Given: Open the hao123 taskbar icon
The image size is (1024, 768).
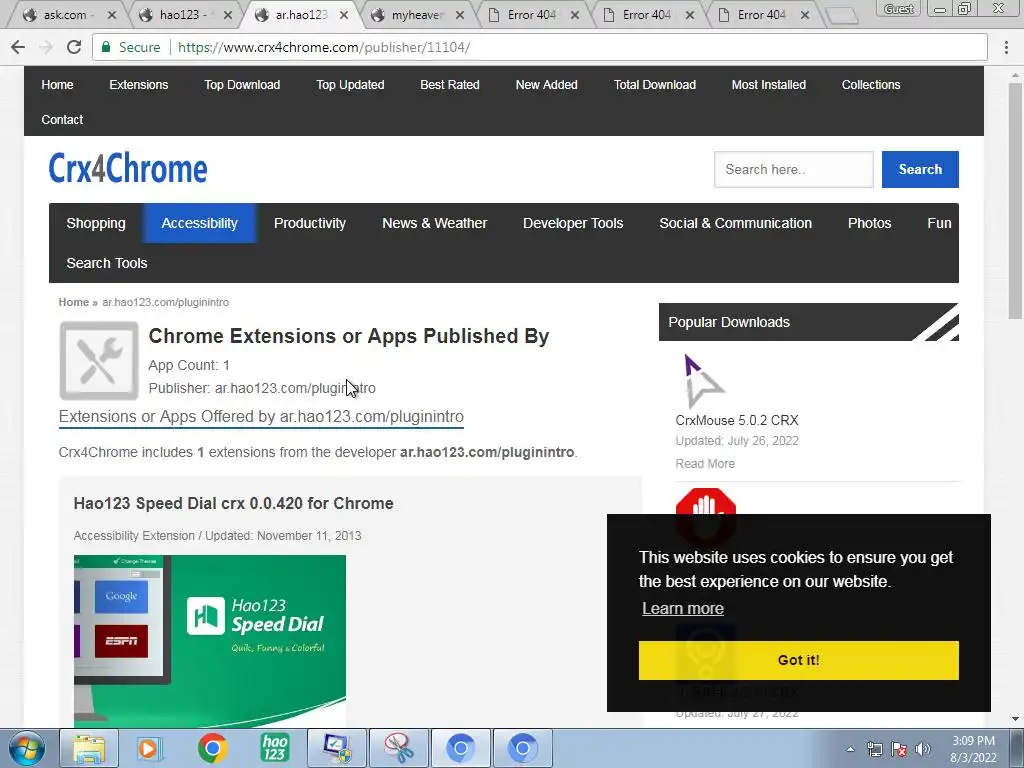Looking at the screenshot, I should coord(274,748).
